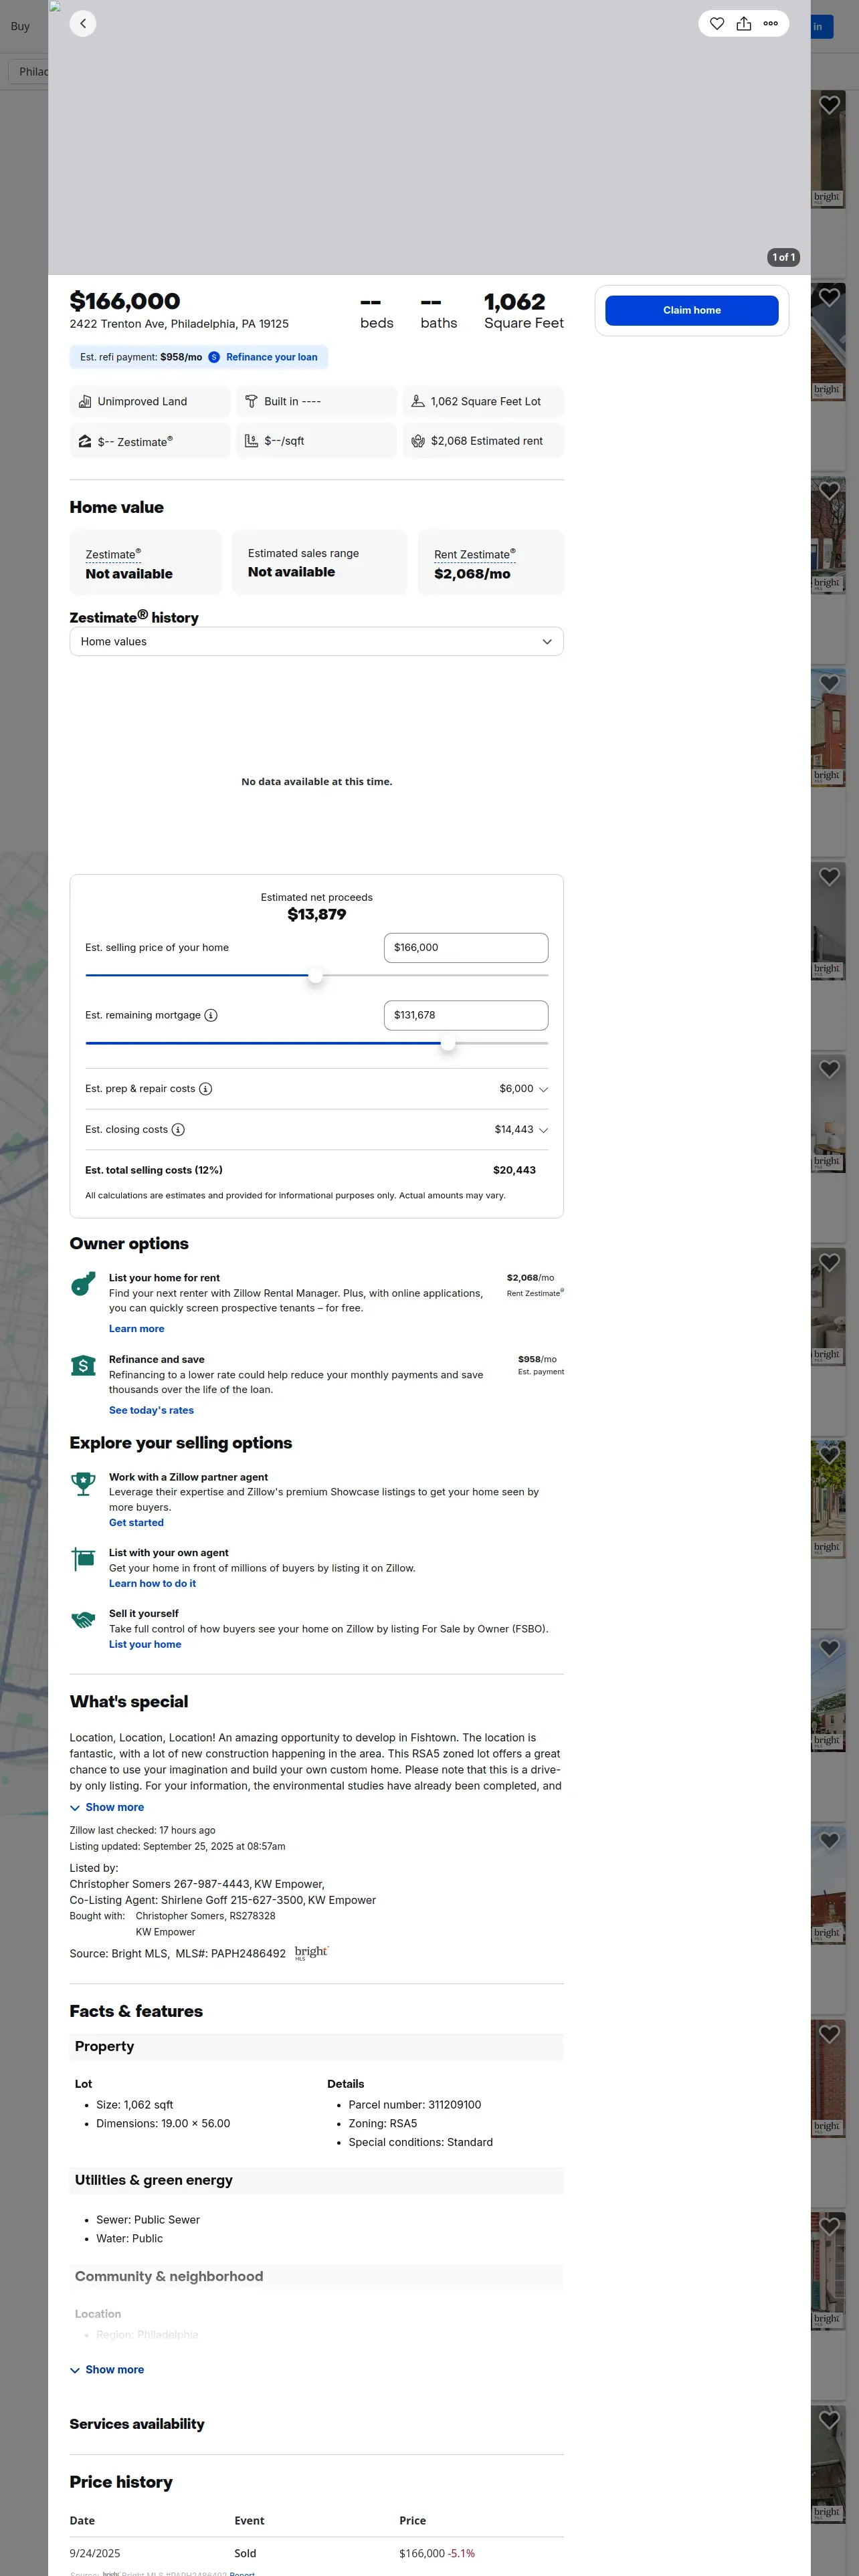Viewport: 859px width, 2576px height.
Task: Click MLS#: PAPH2486492 text
Action: coord(231,1953)
